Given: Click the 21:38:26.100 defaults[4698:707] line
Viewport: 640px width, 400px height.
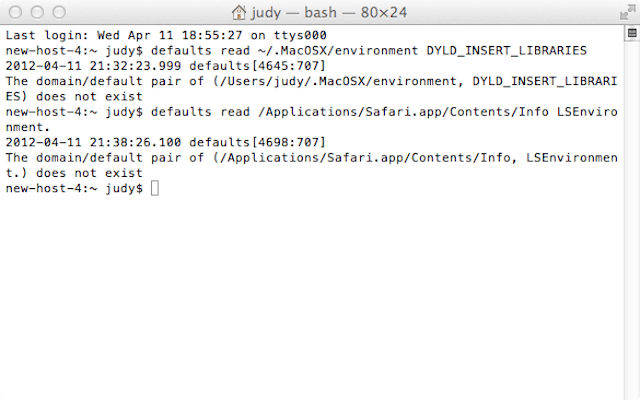Looking at the screenshot, I should click(166, 142).
